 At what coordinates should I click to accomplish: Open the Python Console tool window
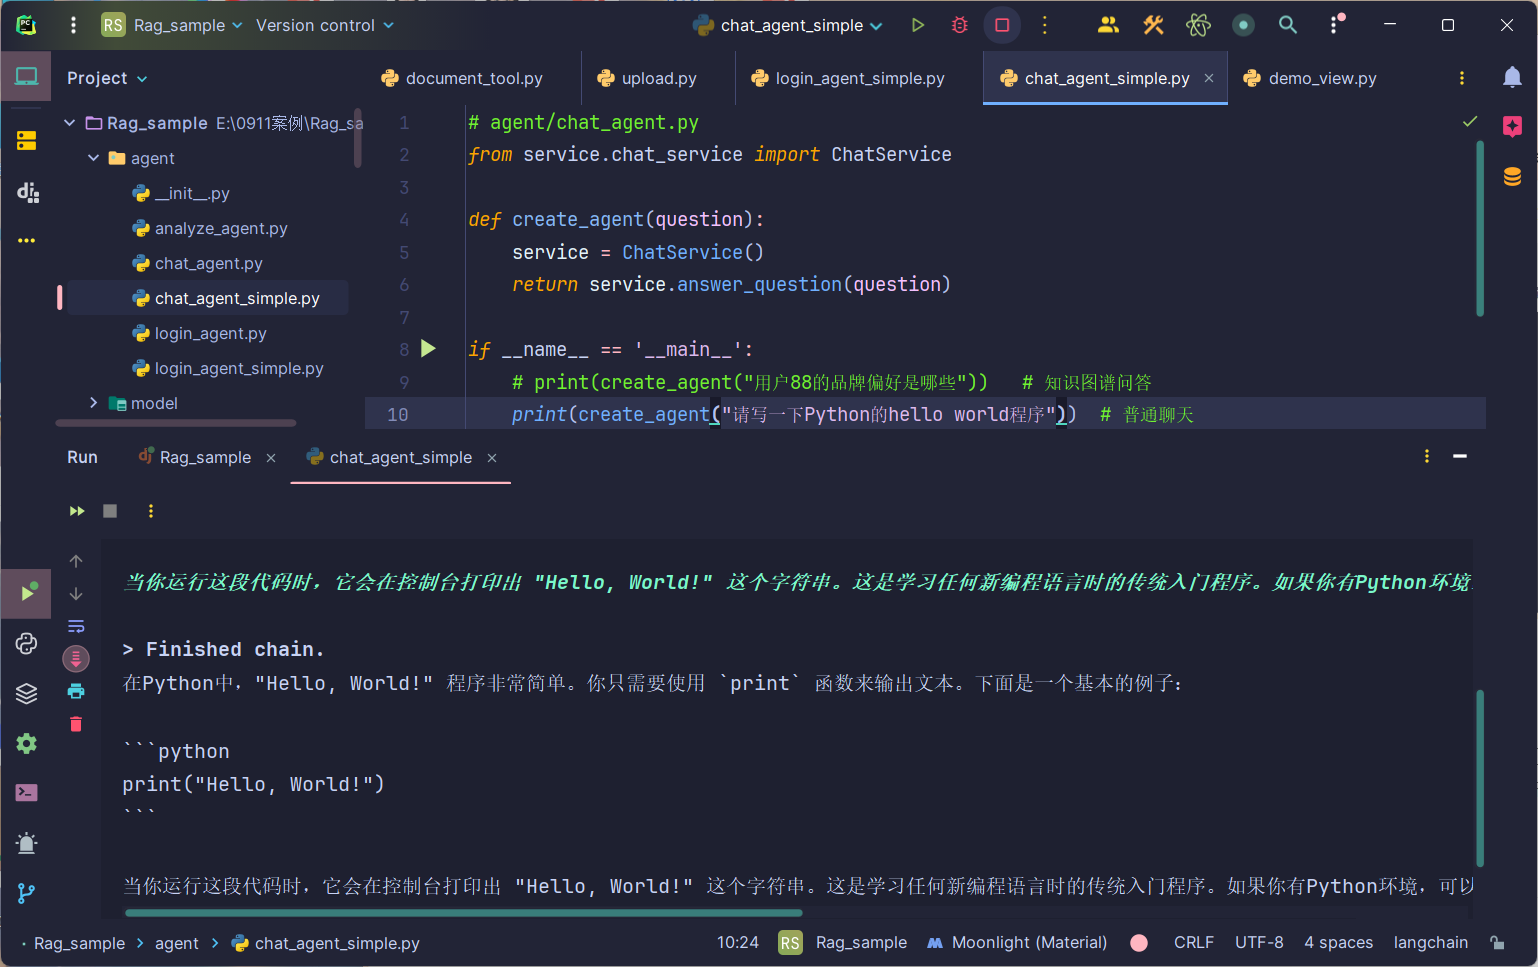click(x=27, y=643)
